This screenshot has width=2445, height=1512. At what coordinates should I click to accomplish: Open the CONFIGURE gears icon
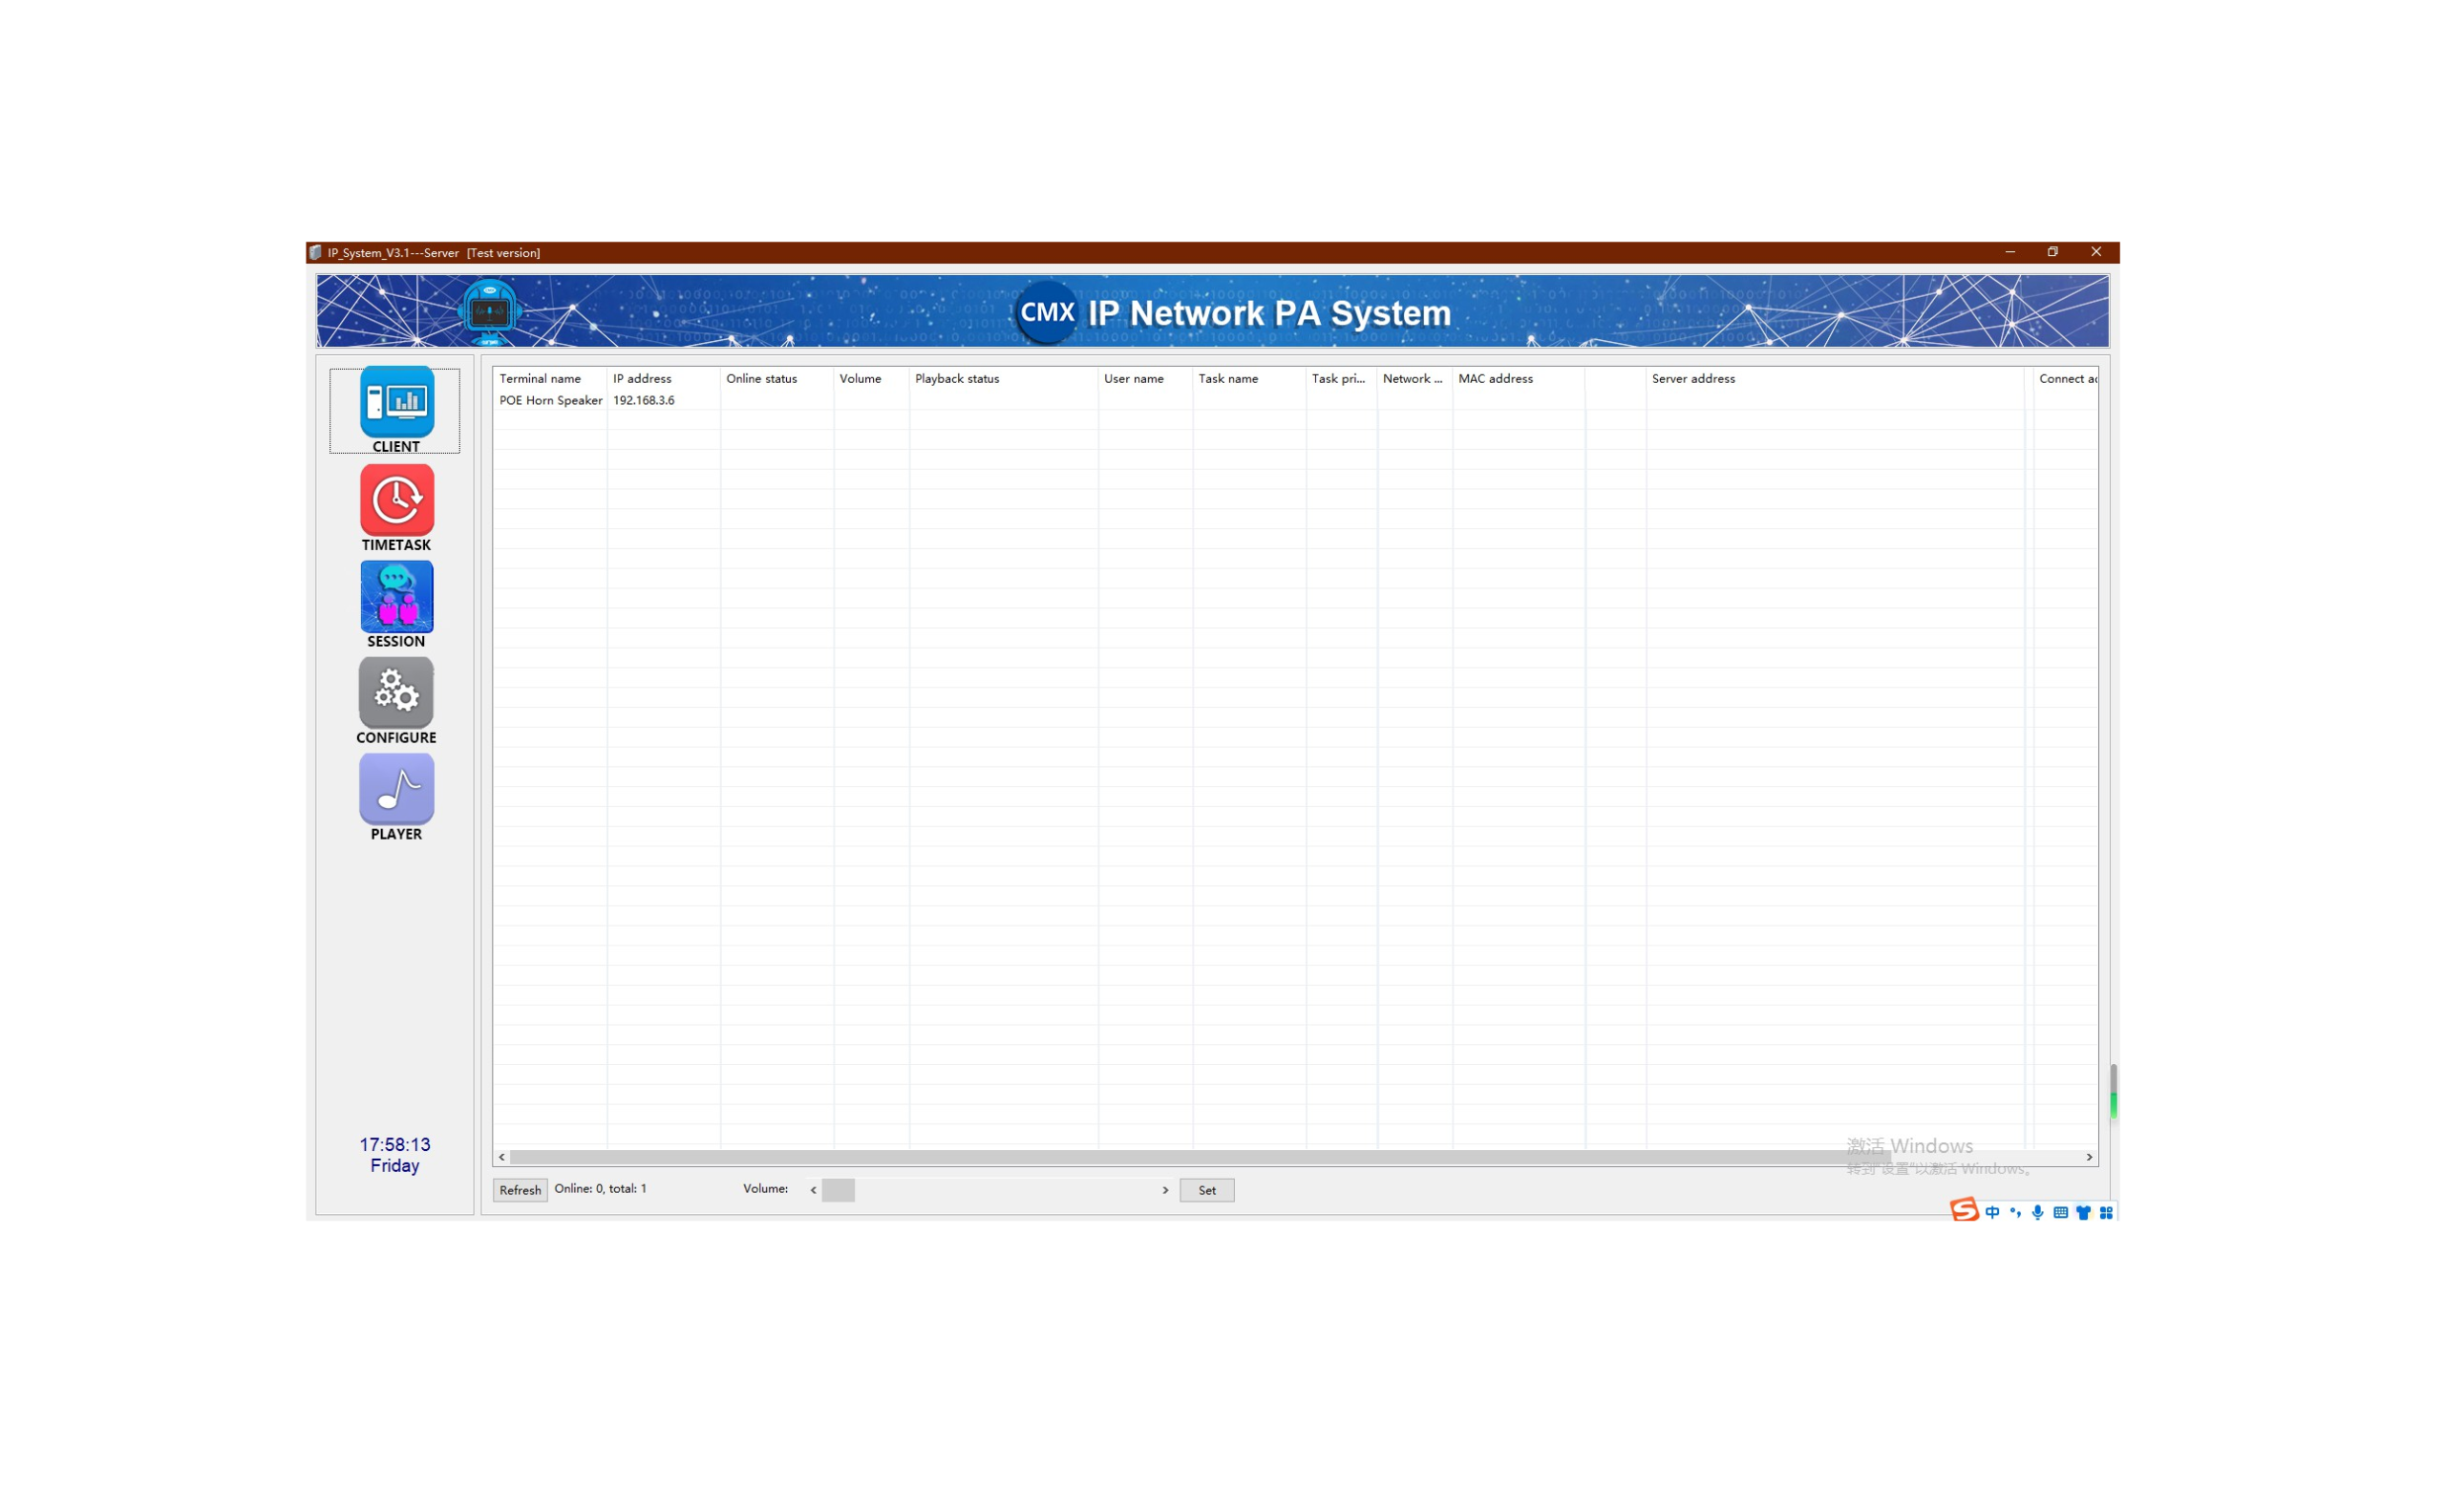coord(396,692)
